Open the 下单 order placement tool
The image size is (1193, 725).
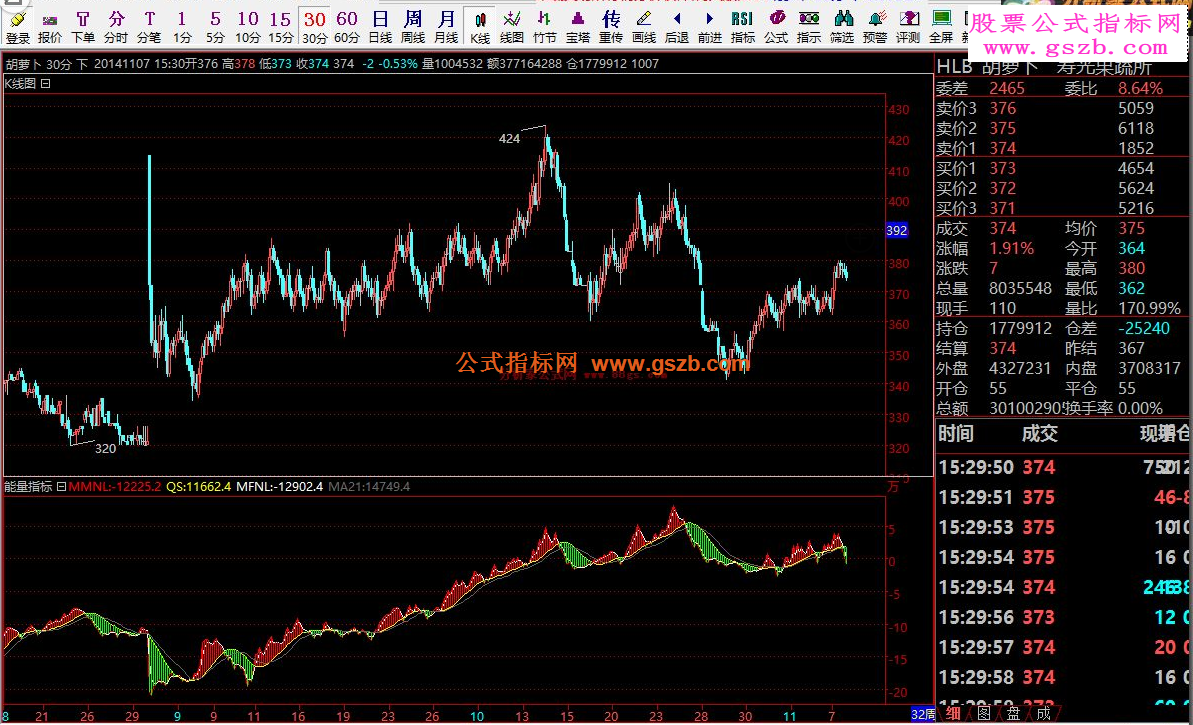[x=83, y=26]
